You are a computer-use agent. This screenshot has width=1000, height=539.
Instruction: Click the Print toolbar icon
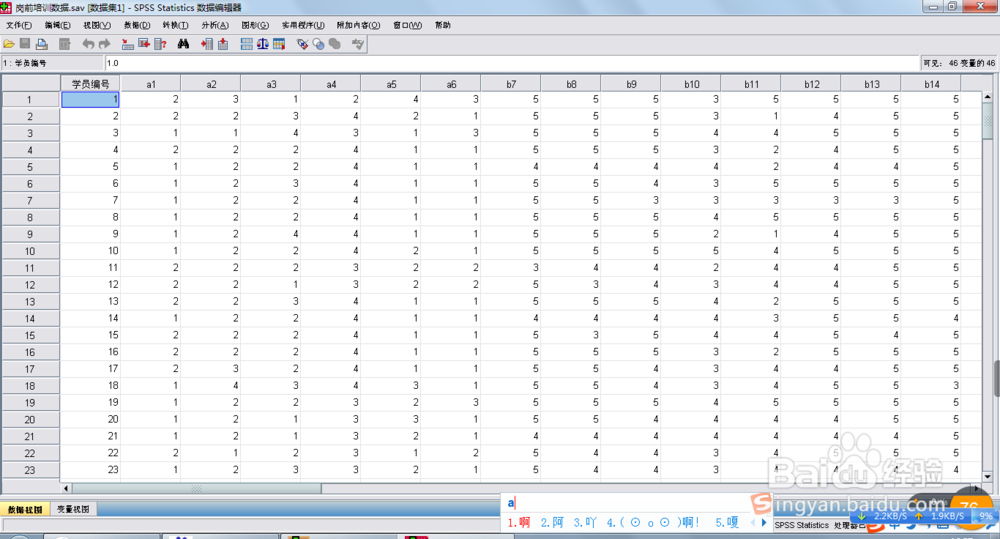pos(42,44)
